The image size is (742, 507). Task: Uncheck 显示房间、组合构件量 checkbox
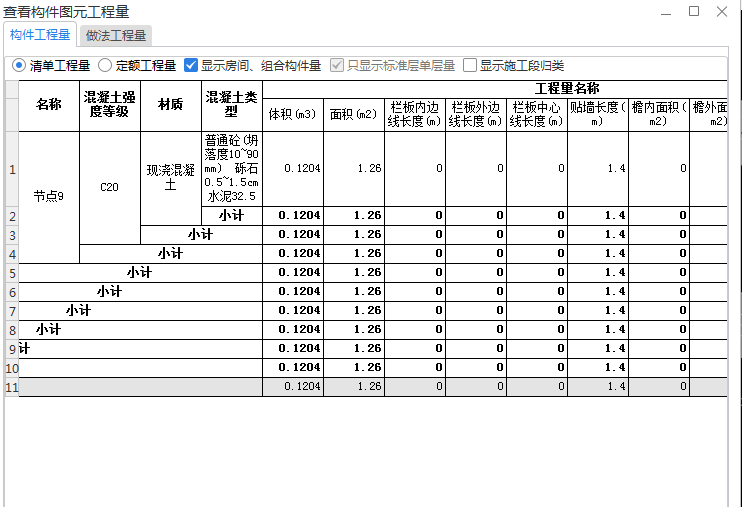(x=191, y=65)
